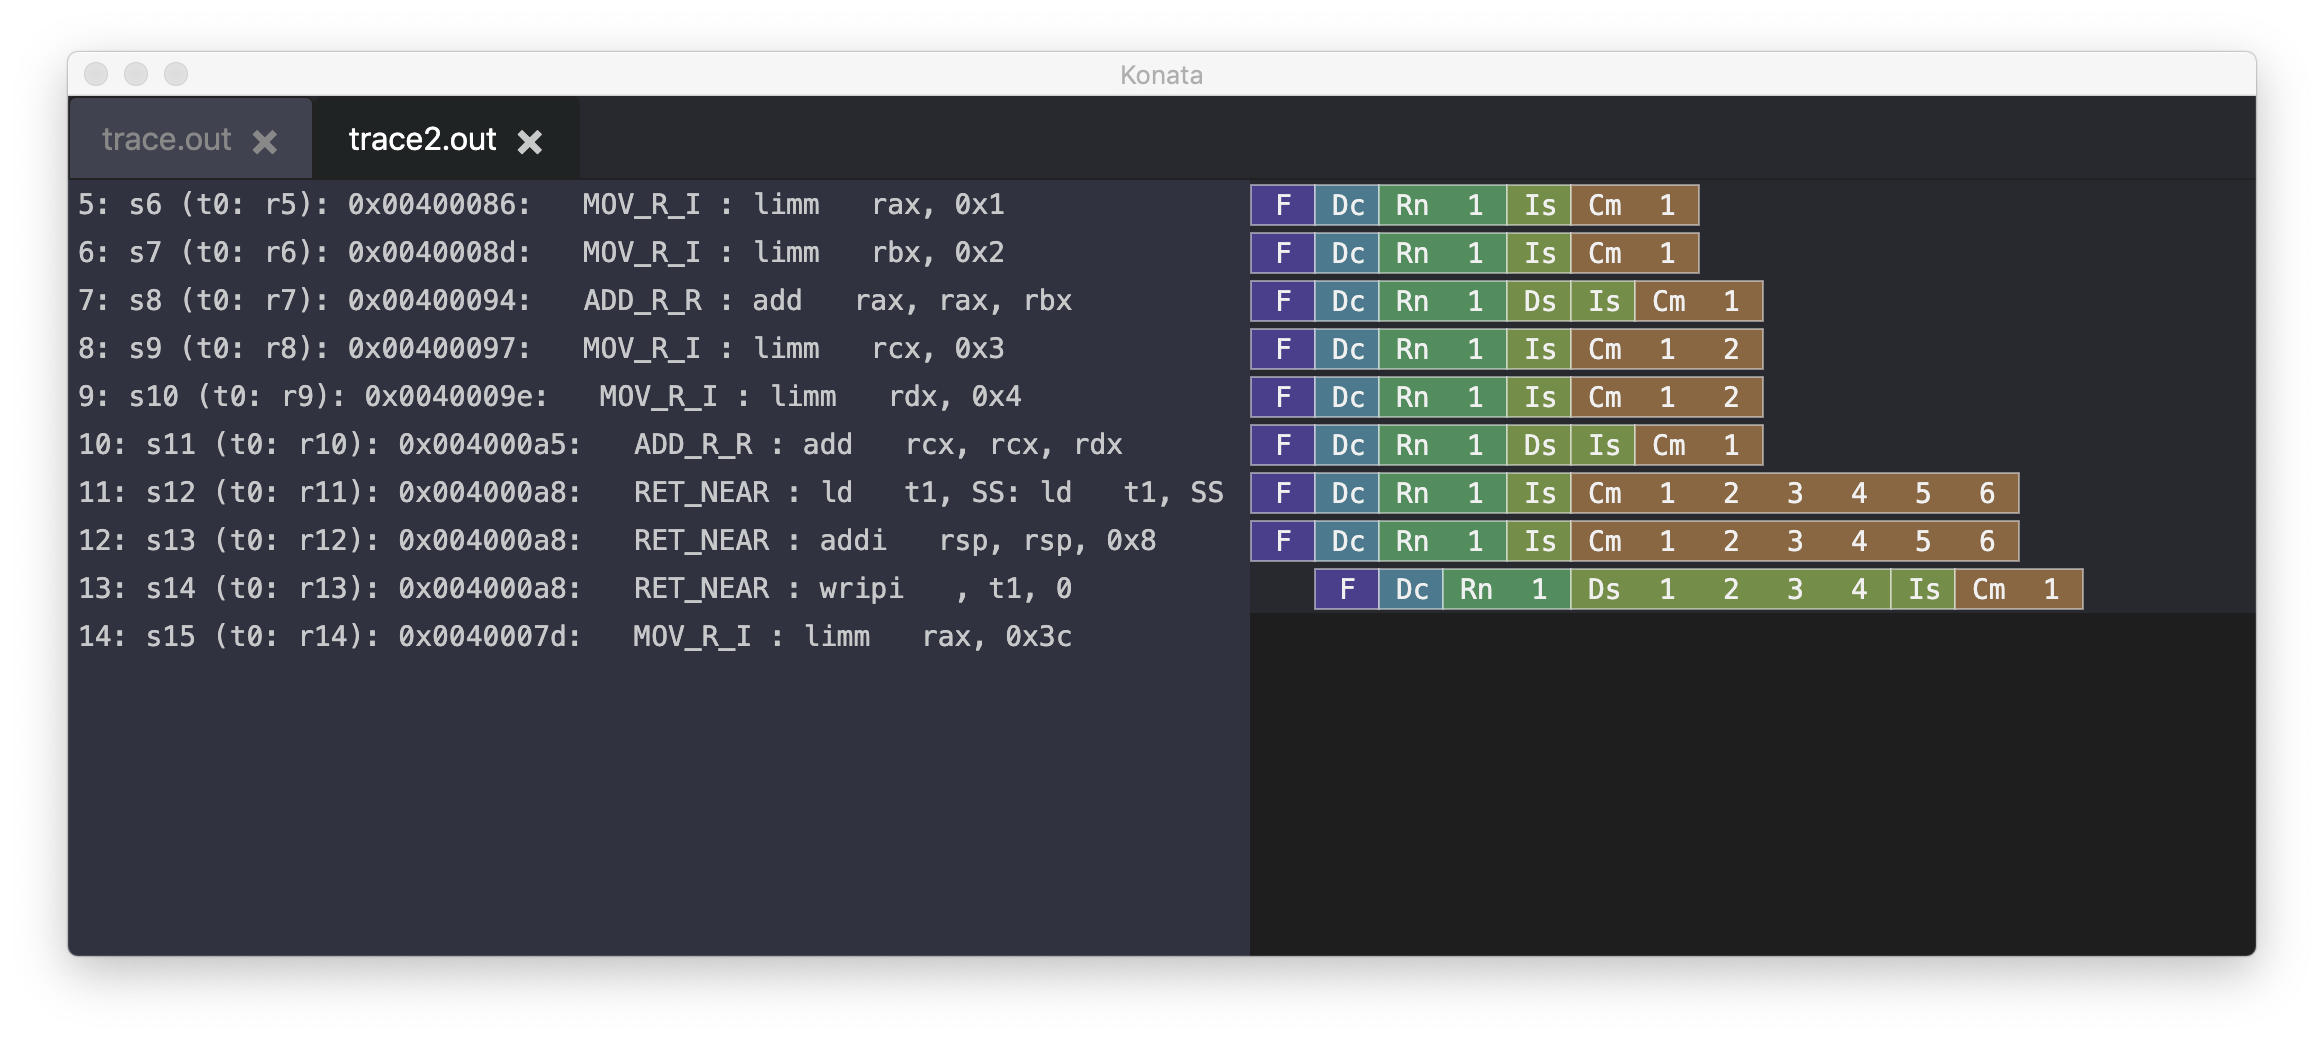
Task: Close the trace2.out tab
Action: 530,142
